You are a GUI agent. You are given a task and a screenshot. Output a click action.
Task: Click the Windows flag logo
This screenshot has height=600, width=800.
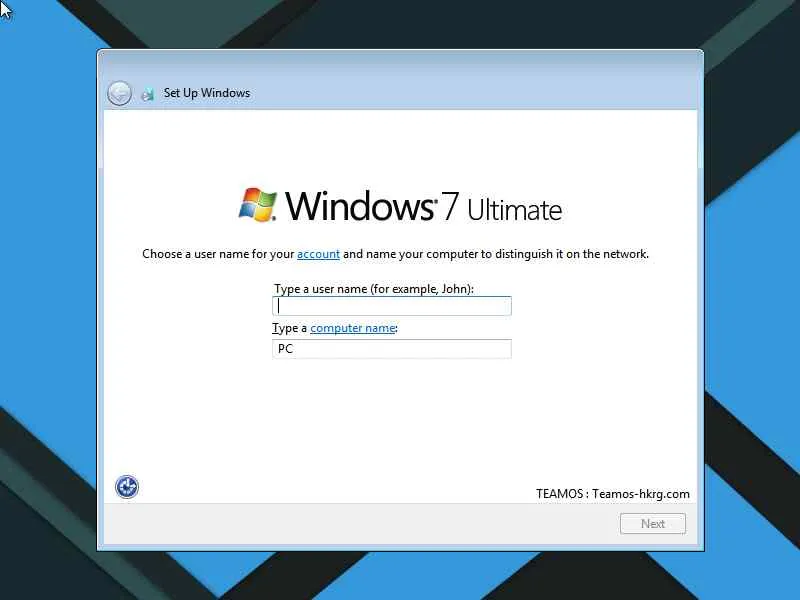258,205
